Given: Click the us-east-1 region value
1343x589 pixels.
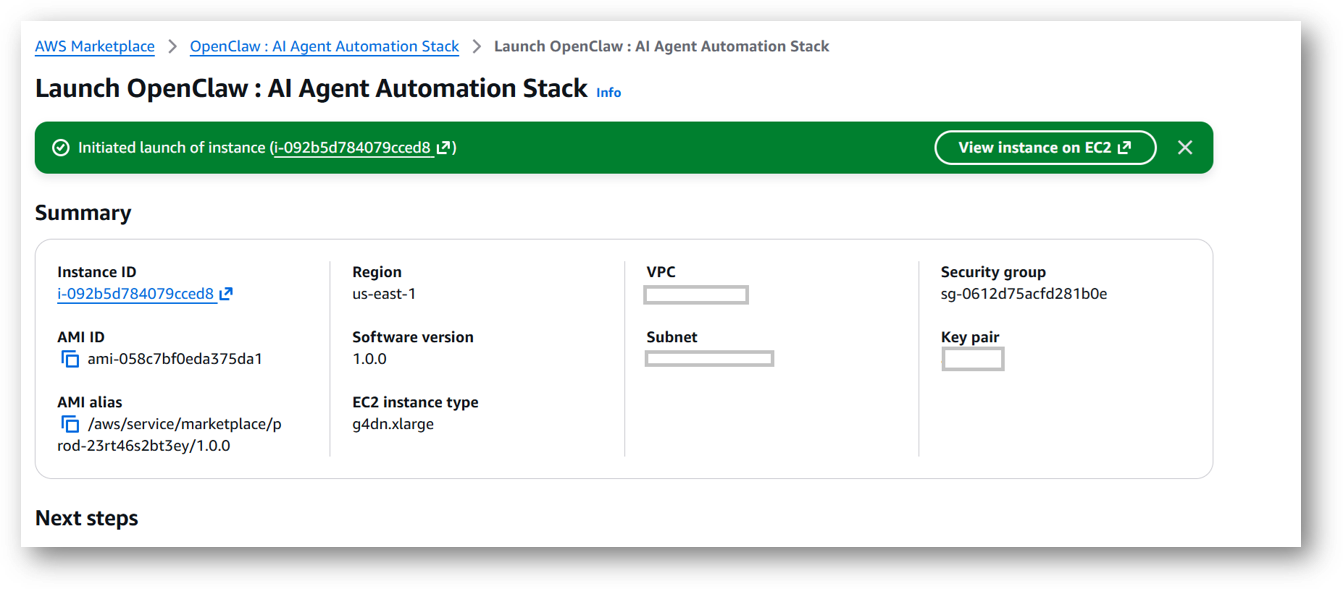Looking at the screenshot, I should [384, 294].
